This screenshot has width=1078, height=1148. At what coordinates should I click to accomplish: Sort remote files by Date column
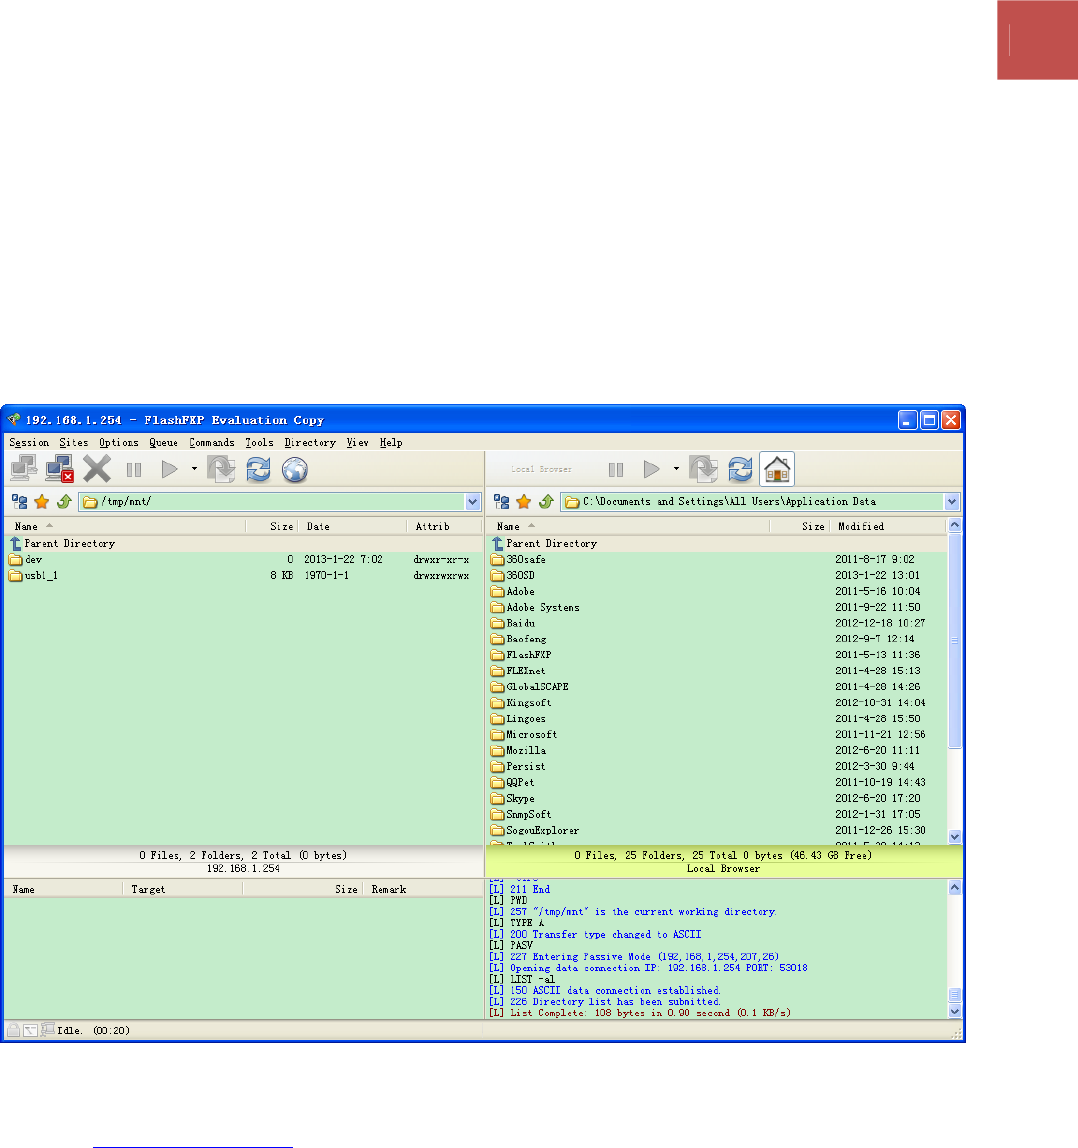point(352,526)
